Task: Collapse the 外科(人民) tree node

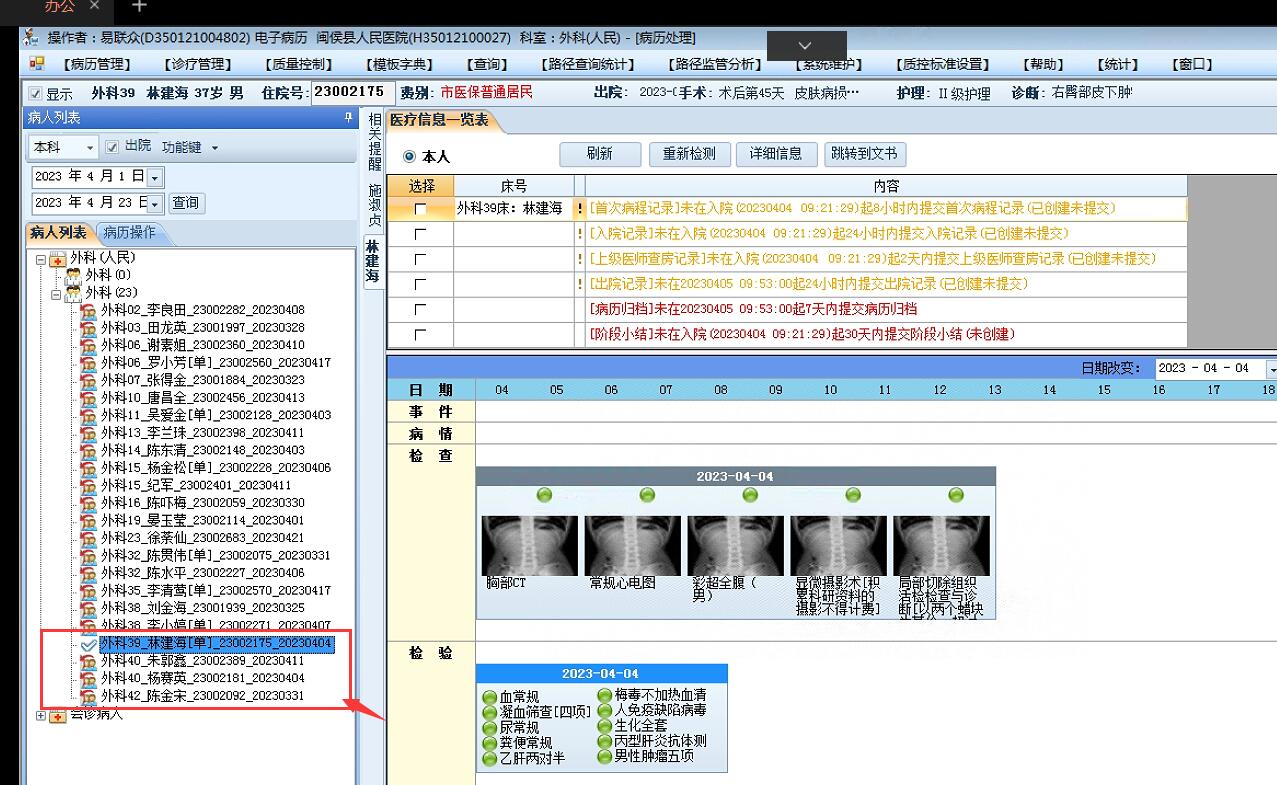Action: coord(41,259)
